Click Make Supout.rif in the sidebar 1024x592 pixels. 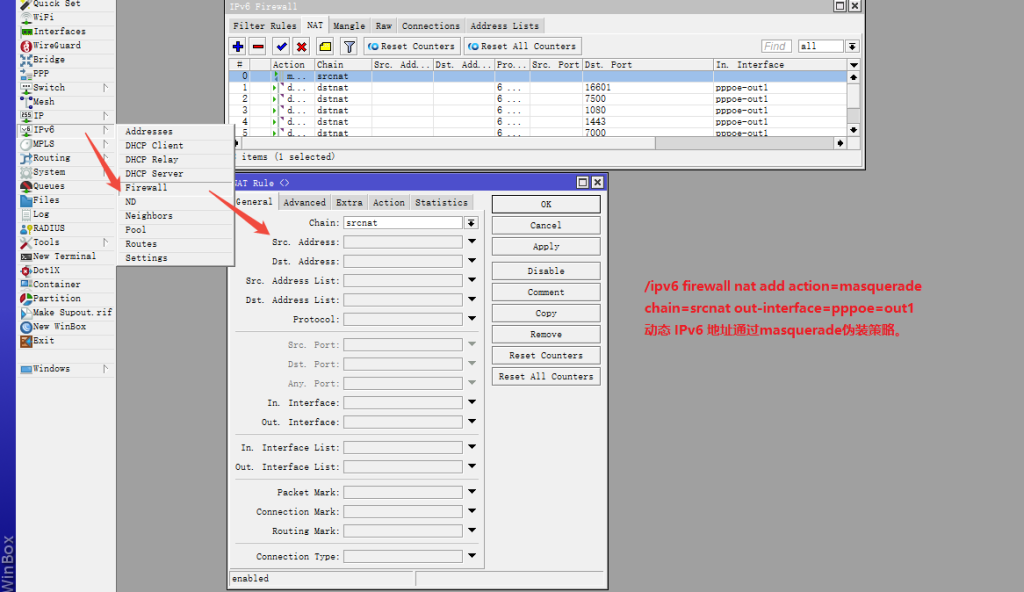tap(72, 312)
